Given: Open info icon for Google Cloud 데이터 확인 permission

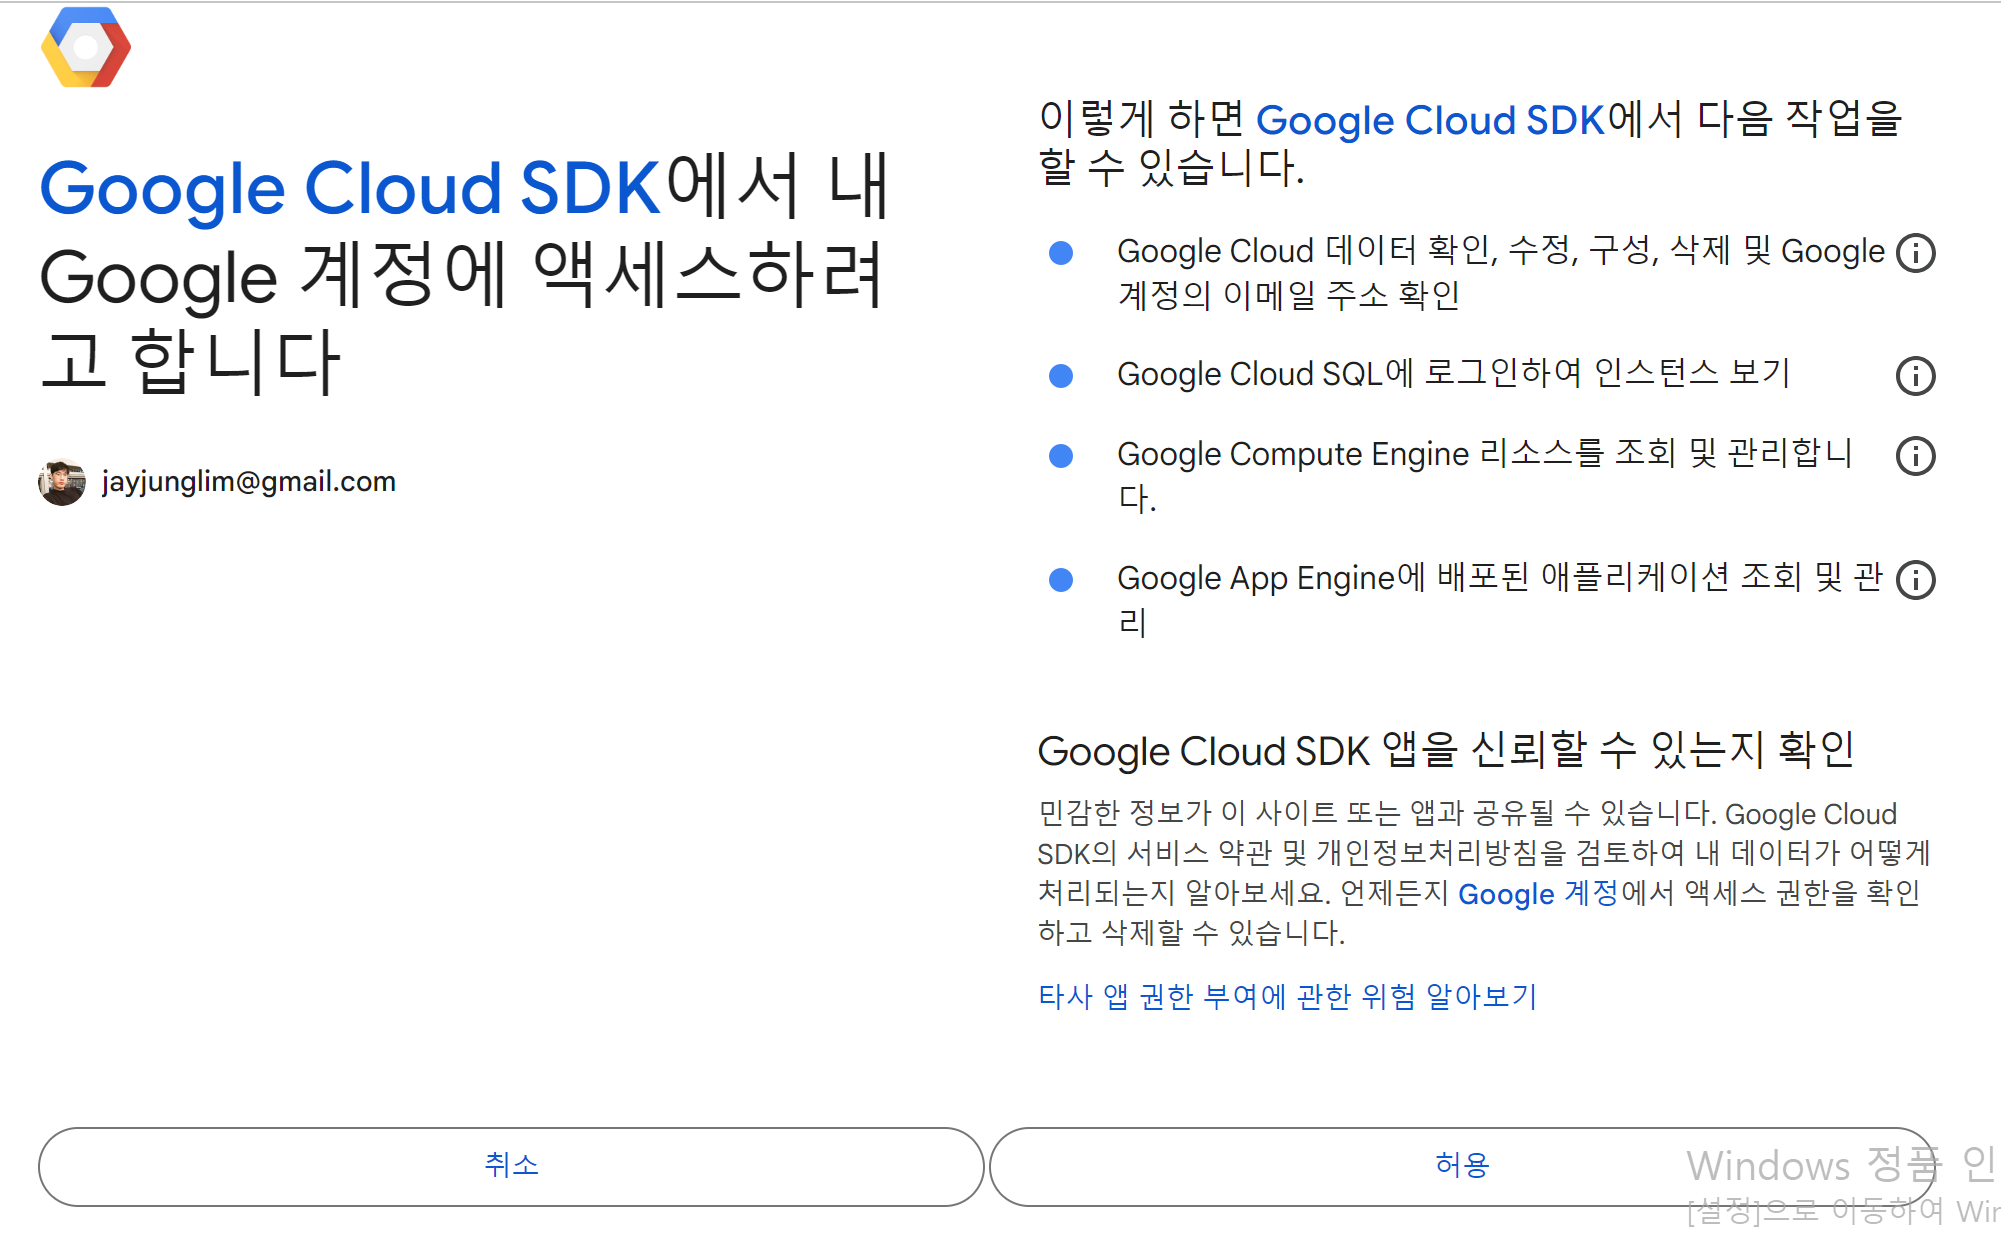Looking at the screenshot, I should tap(1915, 253).
